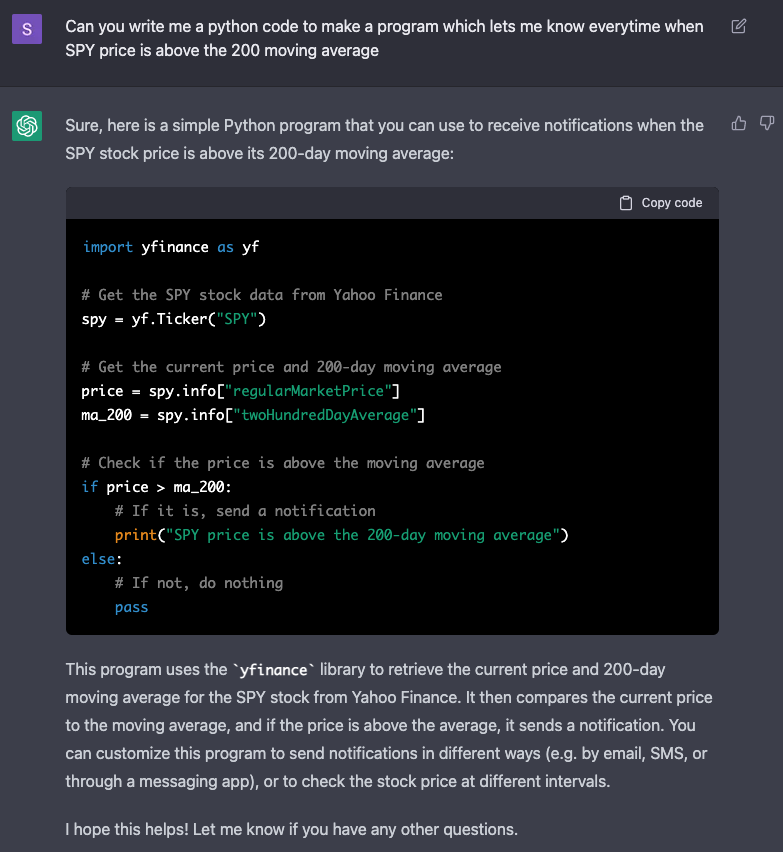Click the print statement in code
The width and height of the screenshot is (783, 852).
[x=341, y=535]
